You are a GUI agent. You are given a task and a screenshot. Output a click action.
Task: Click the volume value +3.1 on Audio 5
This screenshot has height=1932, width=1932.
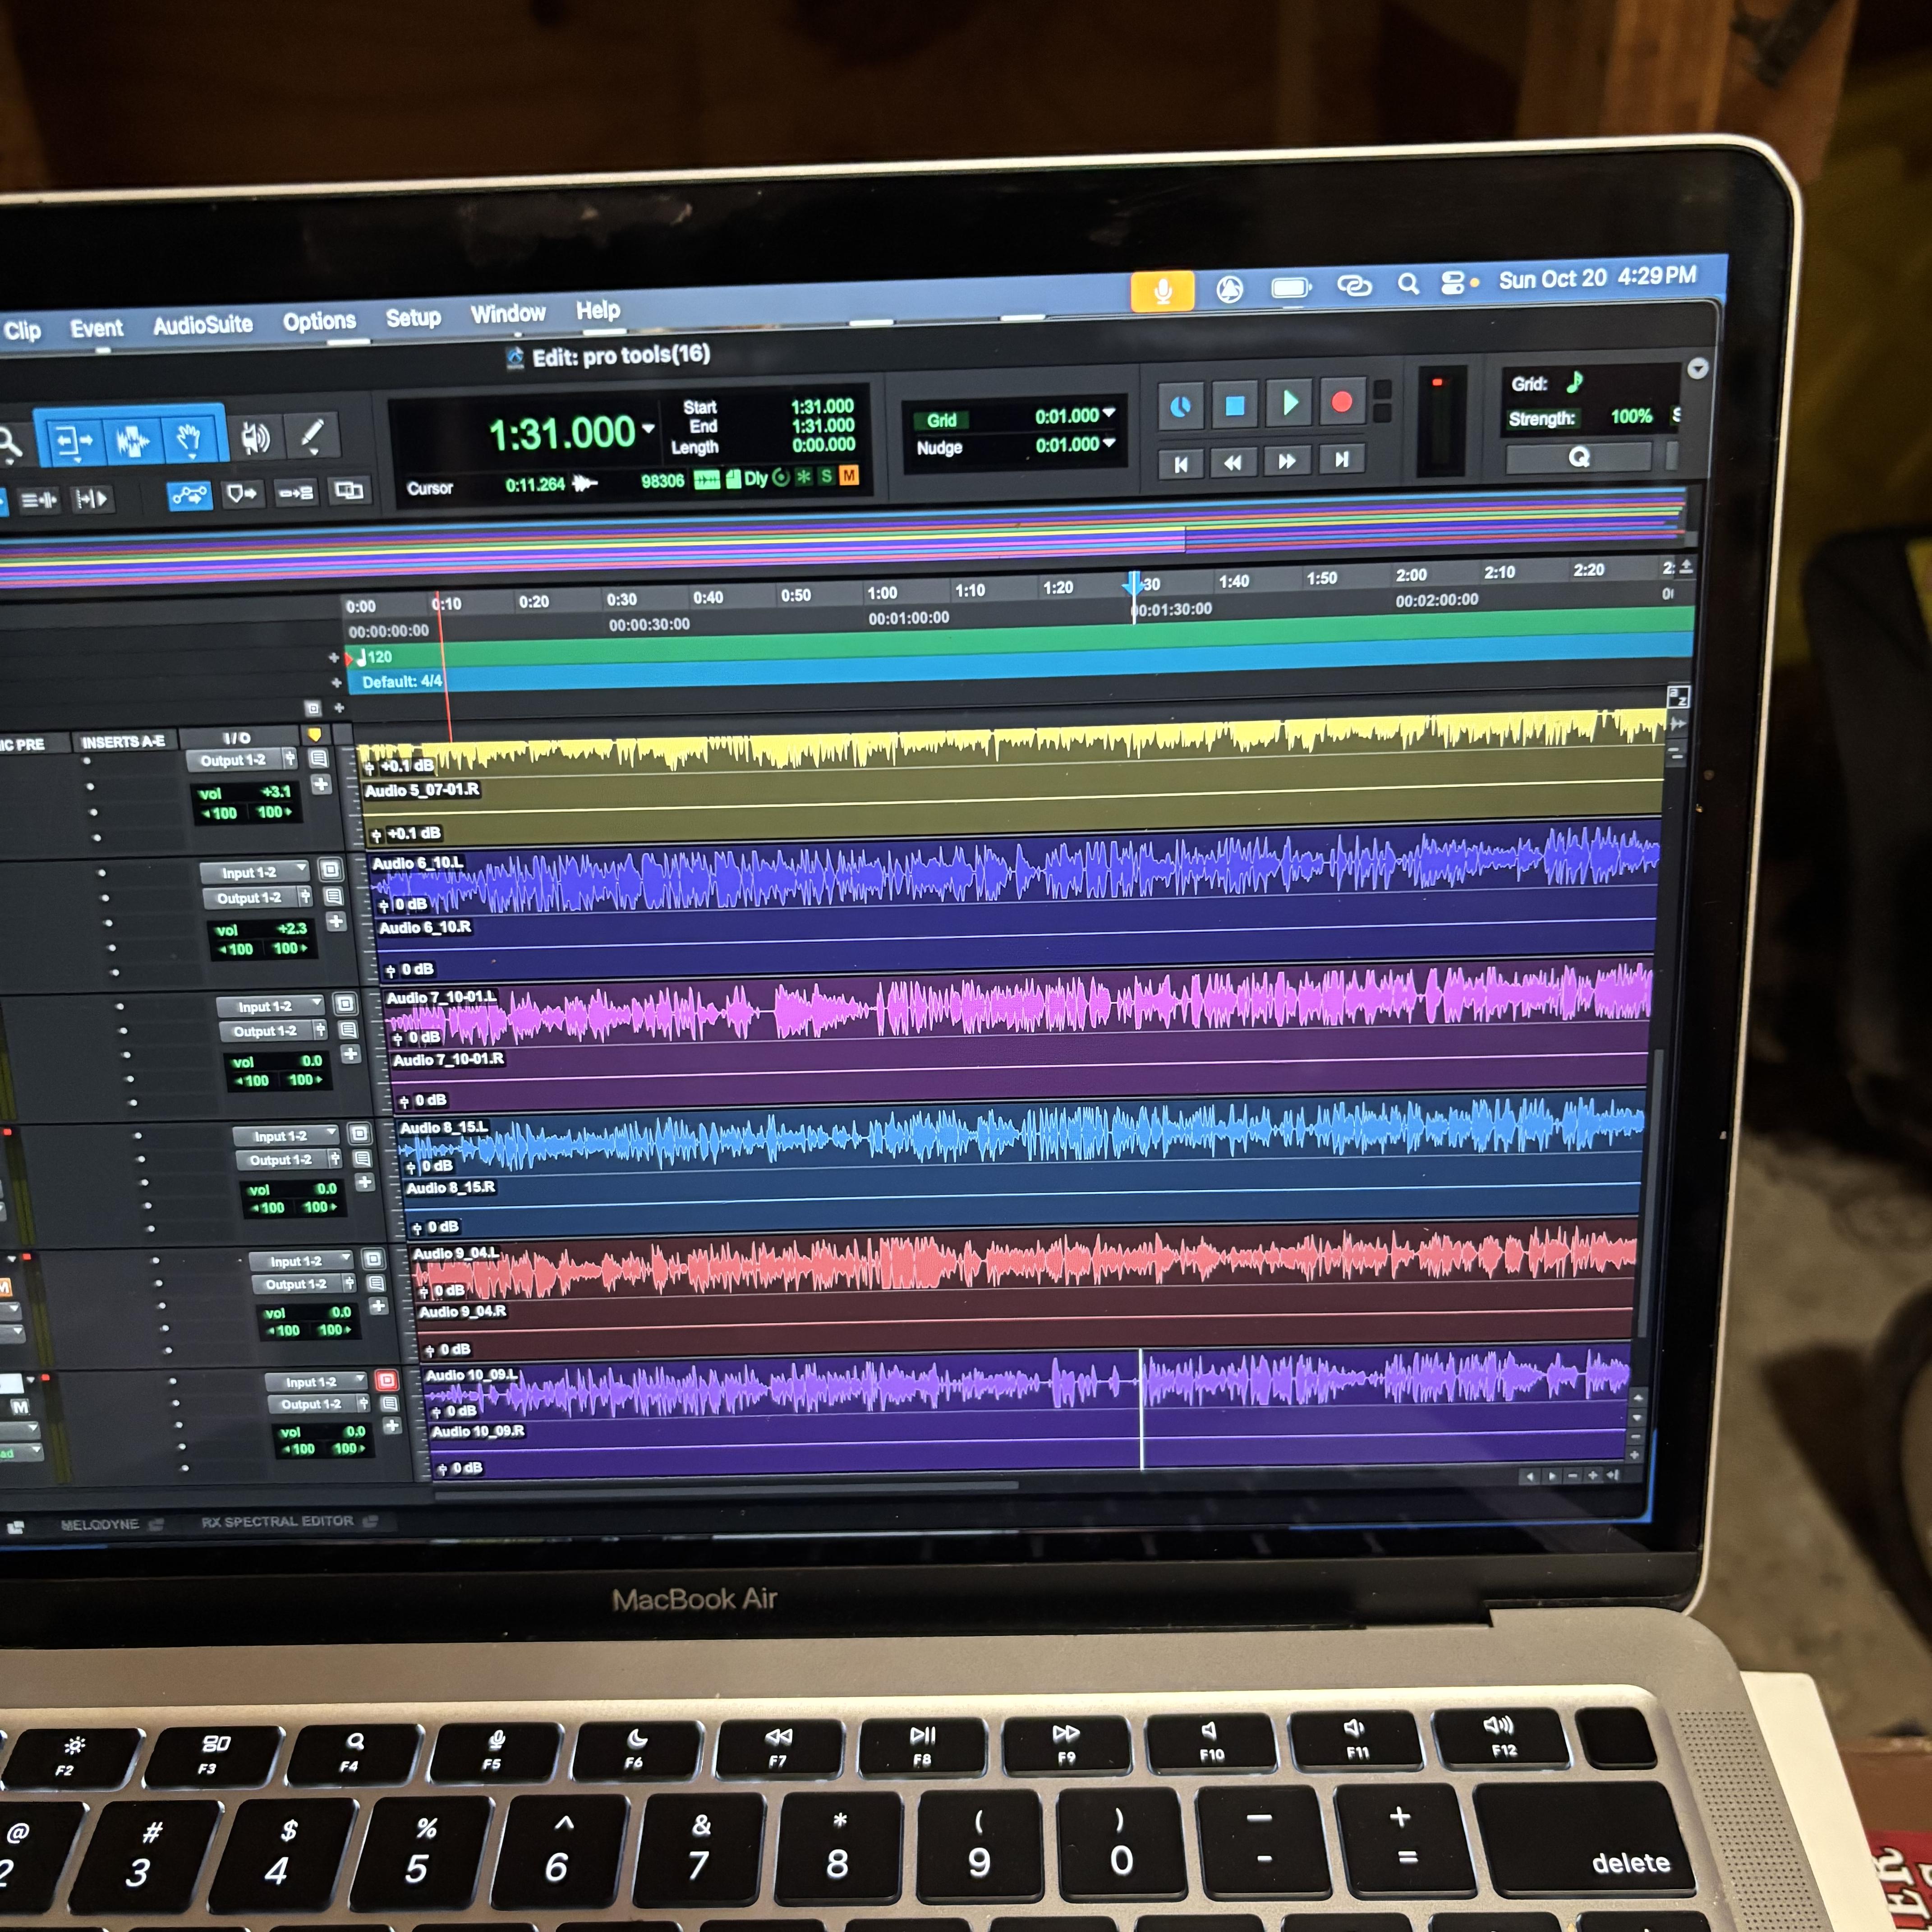click(x=275, y=792)
